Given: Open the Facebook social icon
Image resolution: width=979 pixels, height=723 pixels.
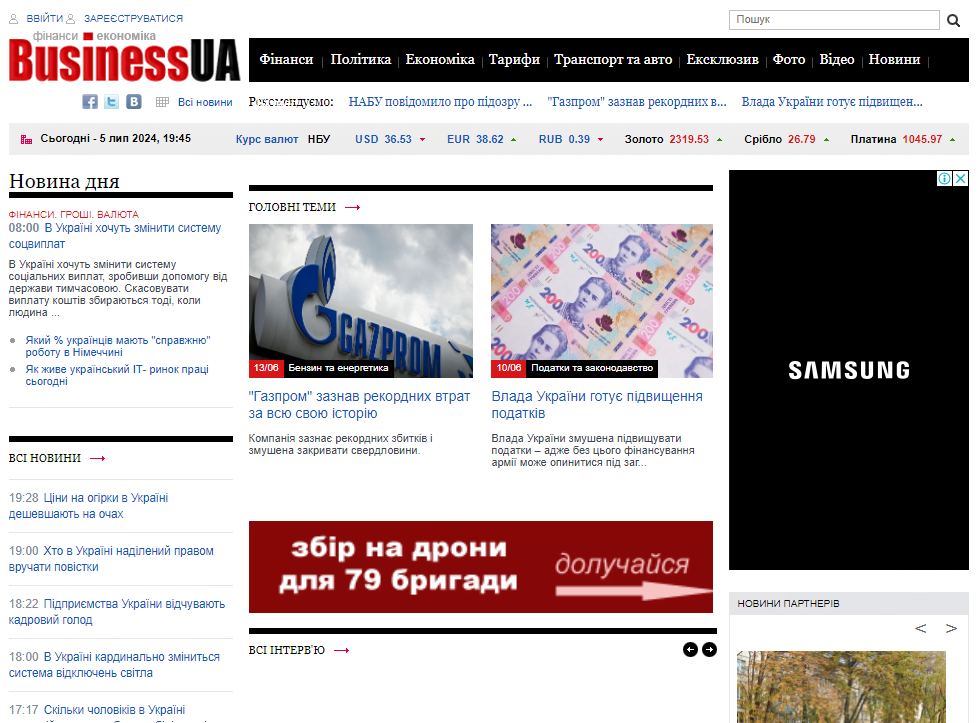Looking at the screenshot, I should 90,102.
